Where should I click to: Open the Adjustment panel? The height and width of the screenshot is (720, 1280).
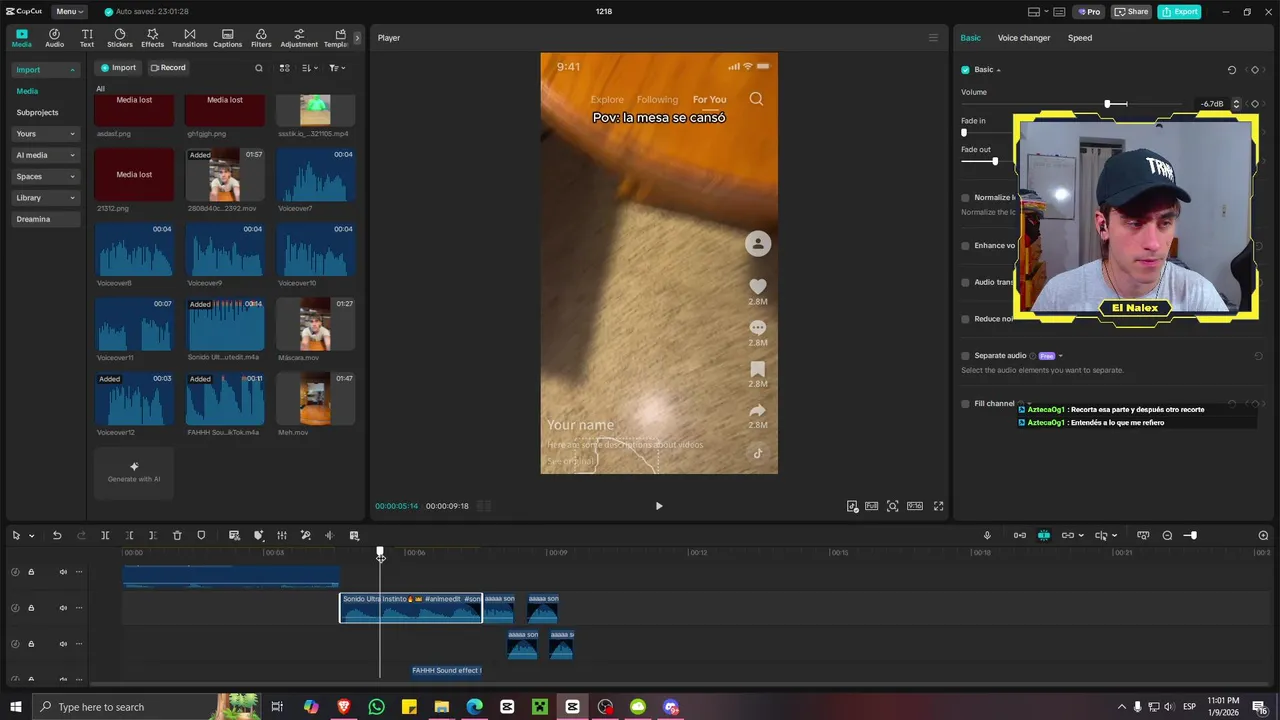[299, 38]
